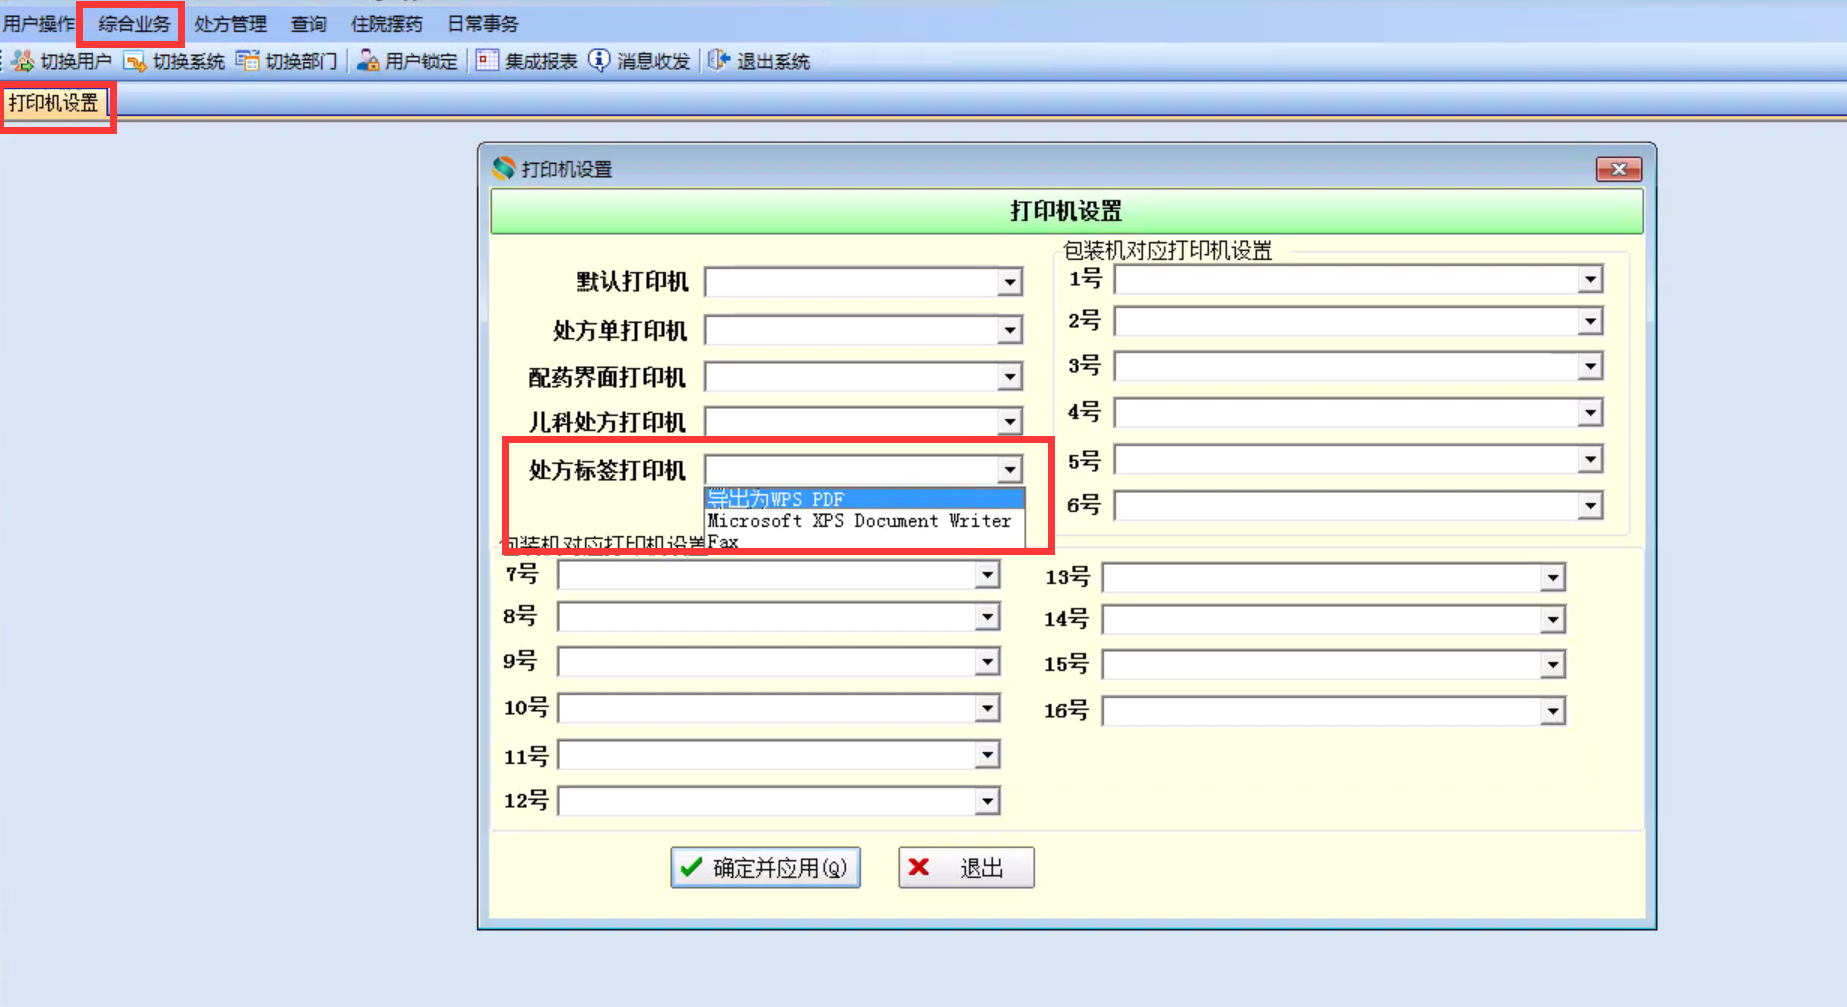
Task: Expand the 处方单打印机 dropdown arrow
Action: click(x=1010, y=330)
